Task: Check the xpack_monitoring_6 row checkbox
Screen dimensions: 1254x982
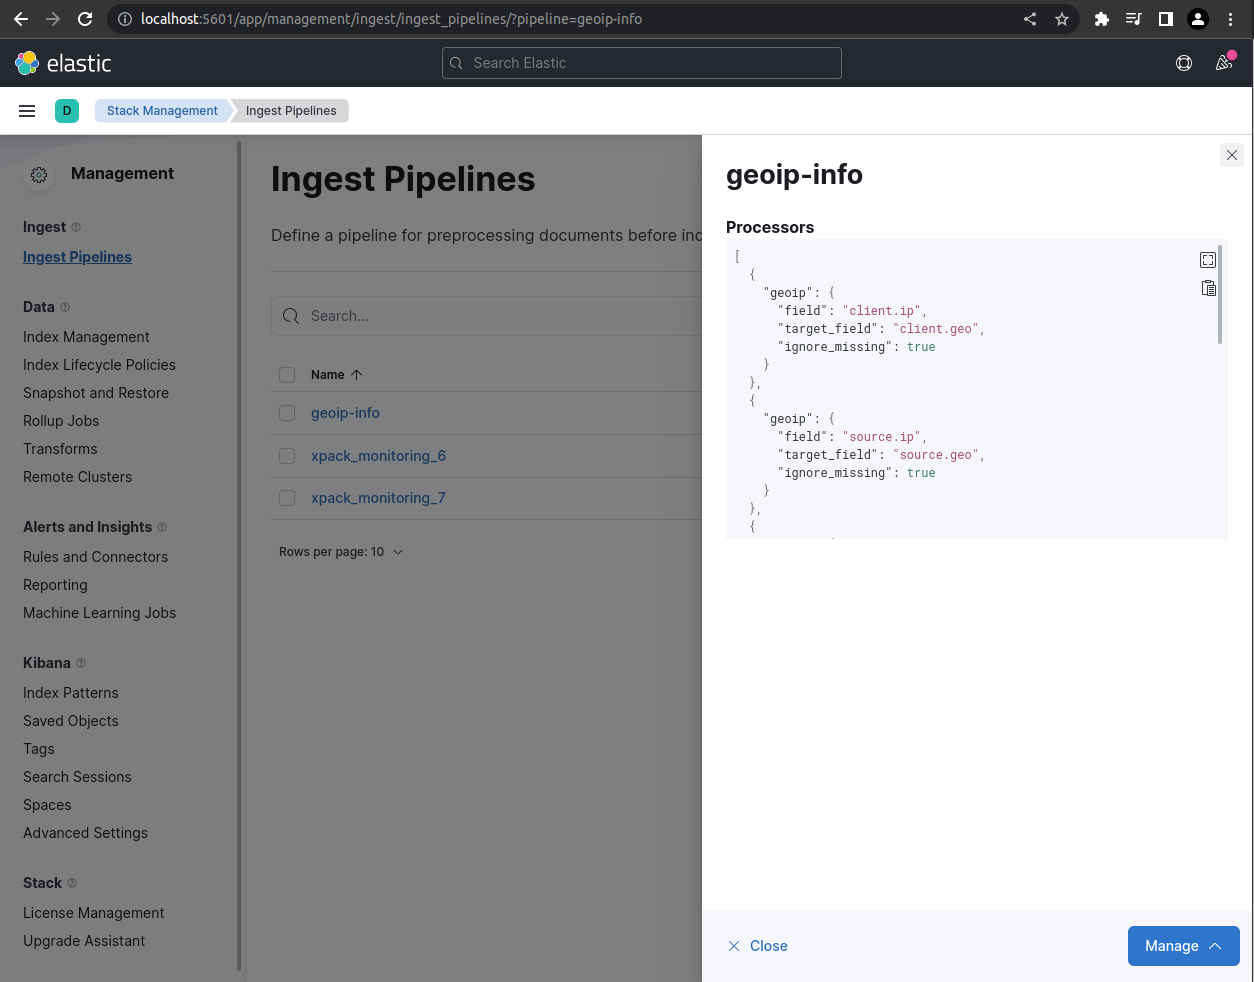Action: (287, 456)
